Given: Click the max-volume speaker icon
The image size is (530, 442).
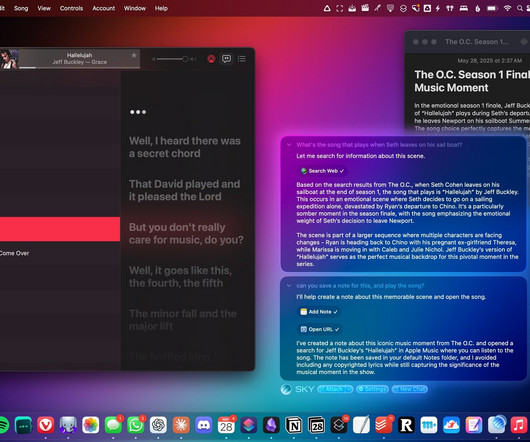Looking at the screenshot, I should tap(193, 59).
